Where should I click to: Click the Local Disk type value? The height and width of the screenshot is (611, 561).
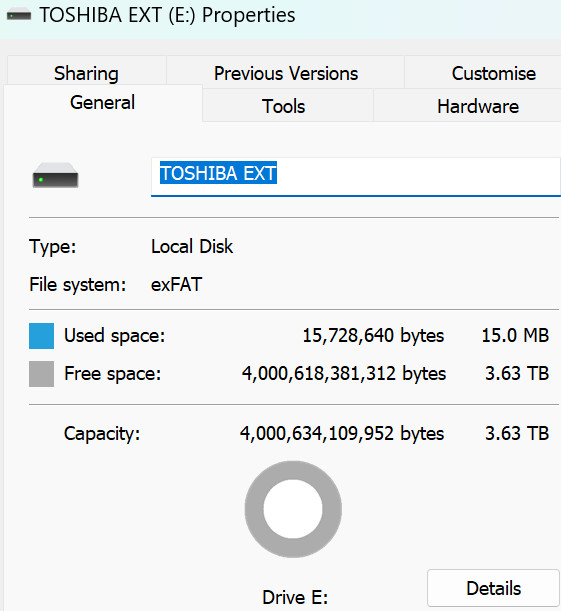coord(192,246)
